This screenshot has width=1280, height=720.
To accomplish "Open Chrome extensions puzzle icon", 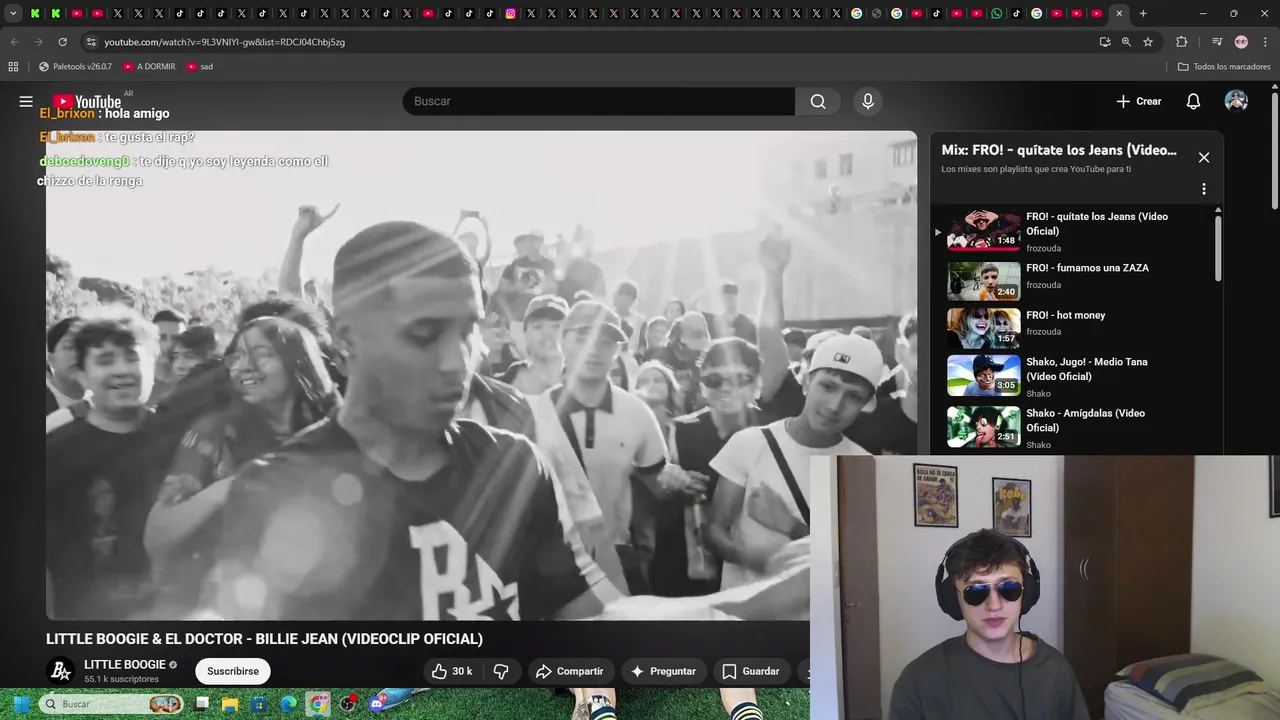I will coord(1182,42).
